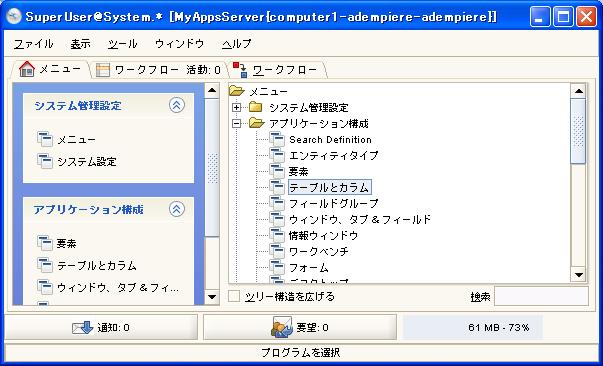Select エンティティタイプ tree entry

334,155
